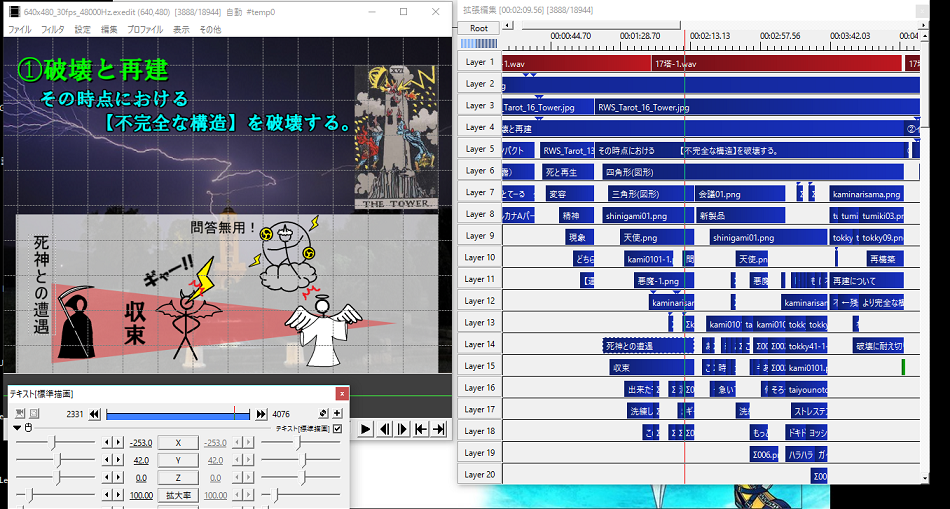Click the 拡大率 movement type button
The image size is (950, 509).
click(178, 495)
